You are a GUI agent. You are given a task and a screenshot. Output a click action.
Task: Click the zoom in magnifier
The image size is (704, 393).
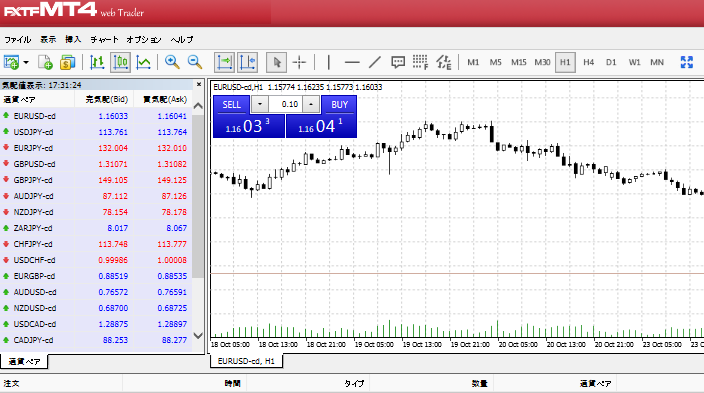coord(172,62)
